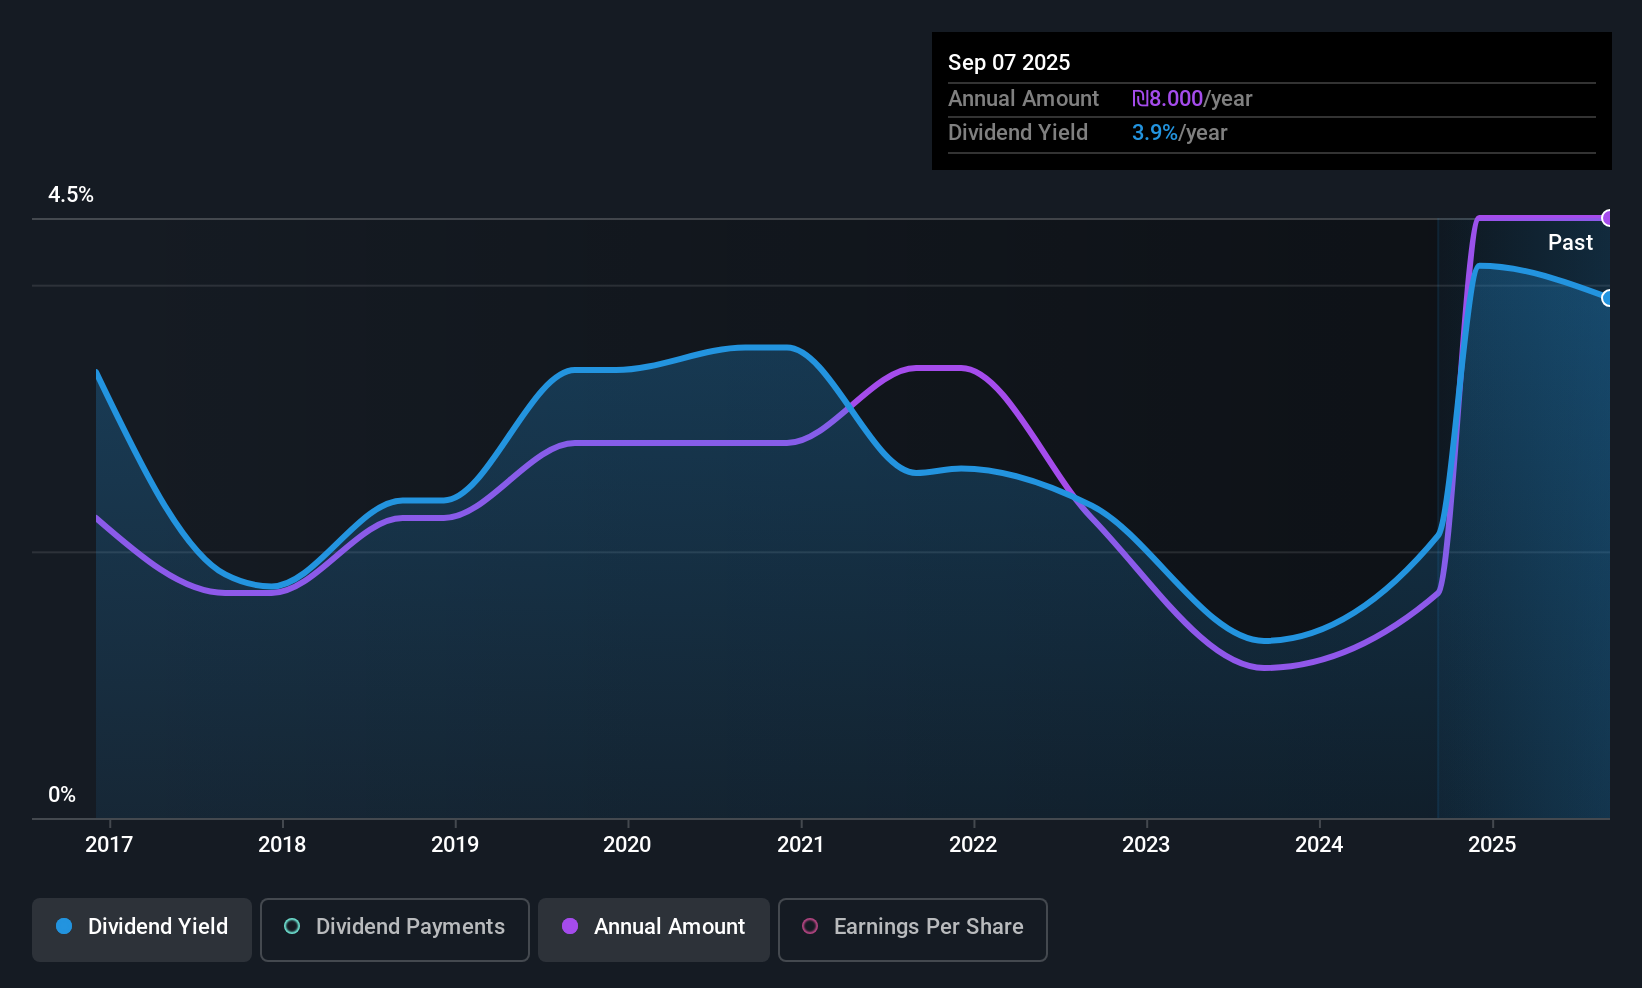
Task: Enable the Dividend Payments series
Action: pos(395,929)
